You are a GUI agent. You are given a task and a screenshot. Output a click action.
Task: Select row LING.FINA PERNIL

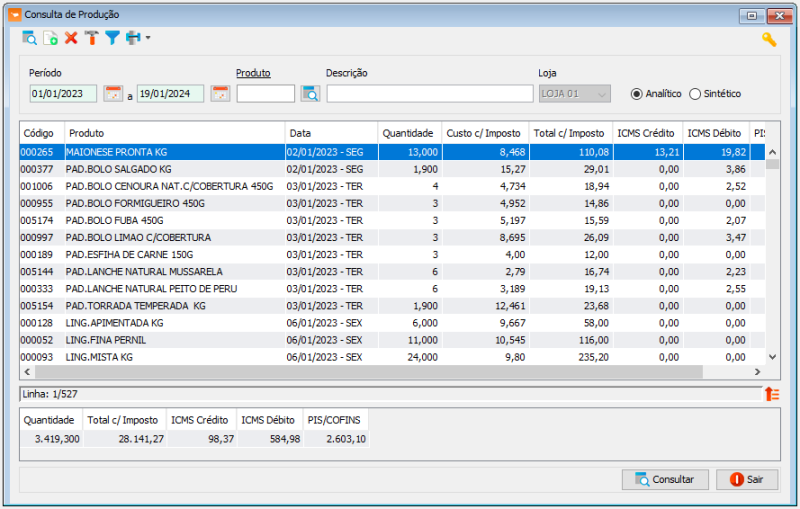(392, 340)
